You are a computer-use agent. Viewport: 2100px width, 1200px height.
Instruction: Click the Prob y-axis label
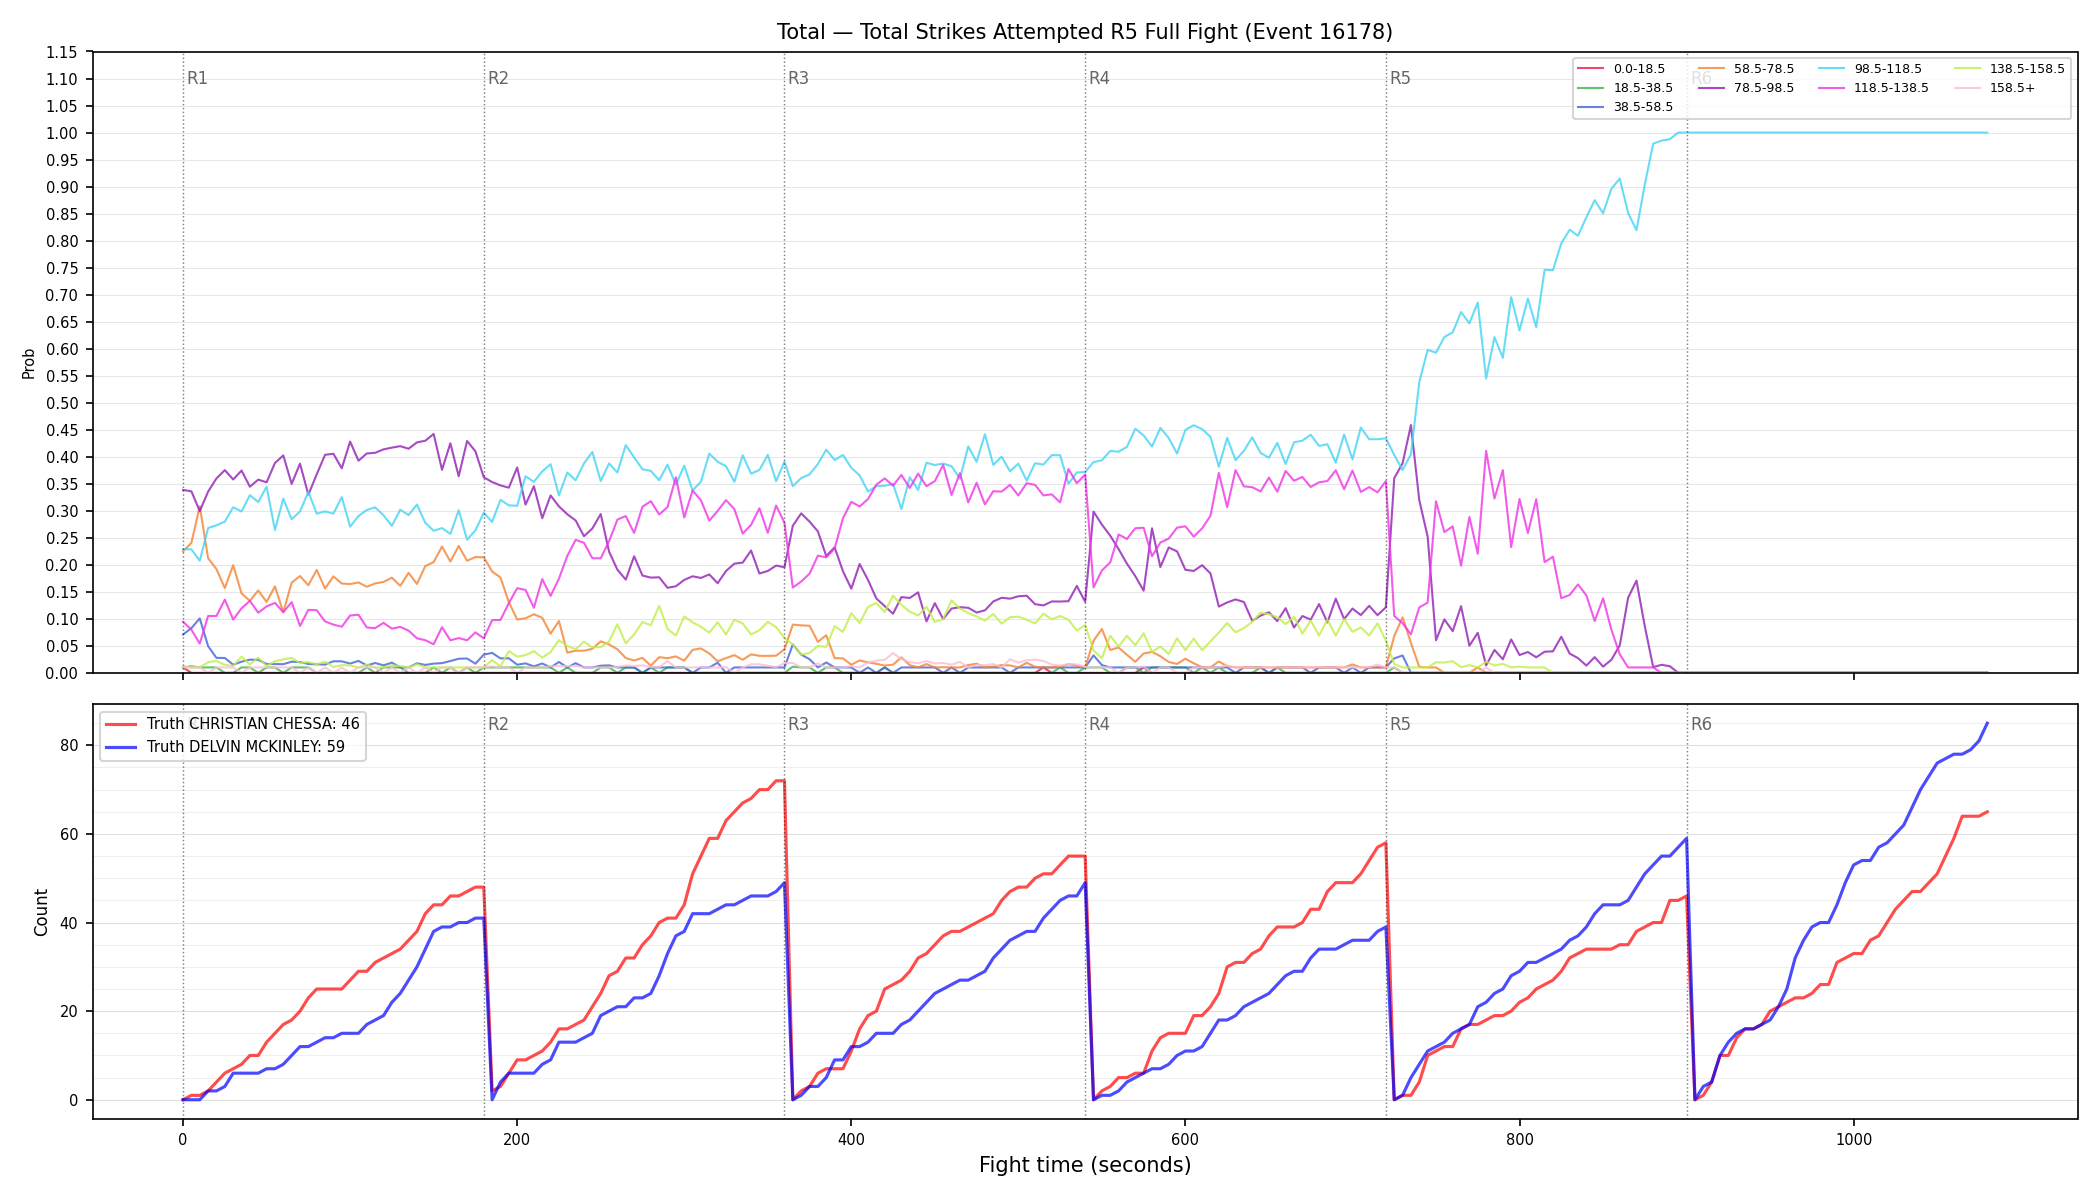[x=28, y=363]
